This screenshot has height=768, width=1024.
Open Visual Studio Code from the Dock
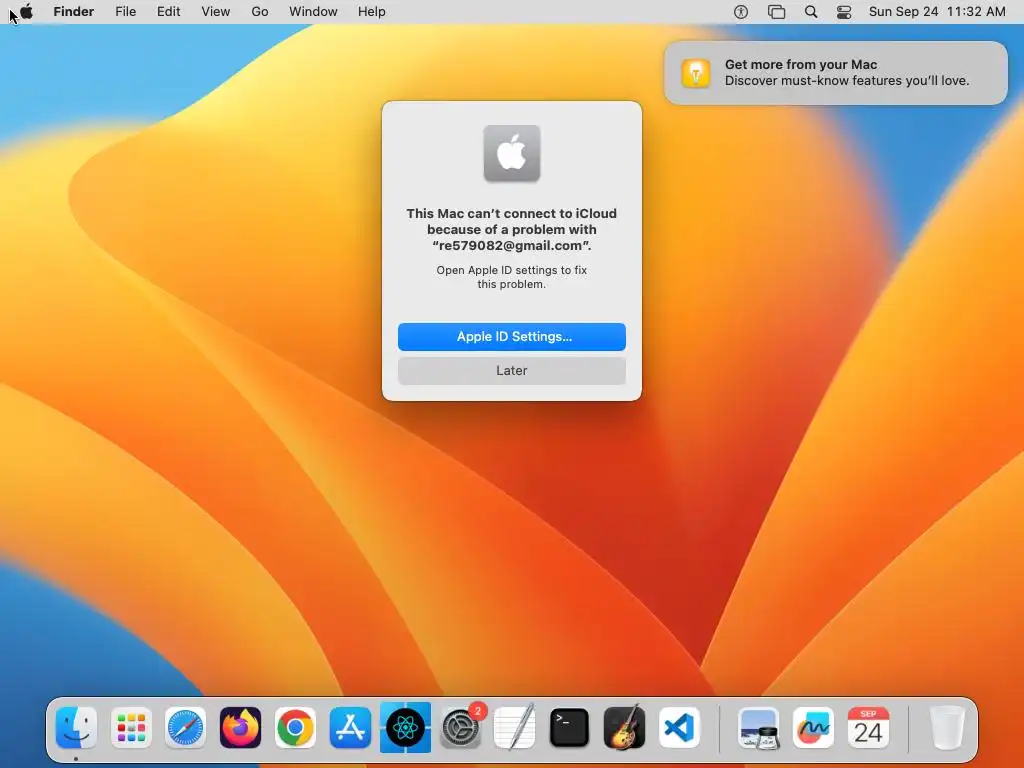(x=679, y=727)
